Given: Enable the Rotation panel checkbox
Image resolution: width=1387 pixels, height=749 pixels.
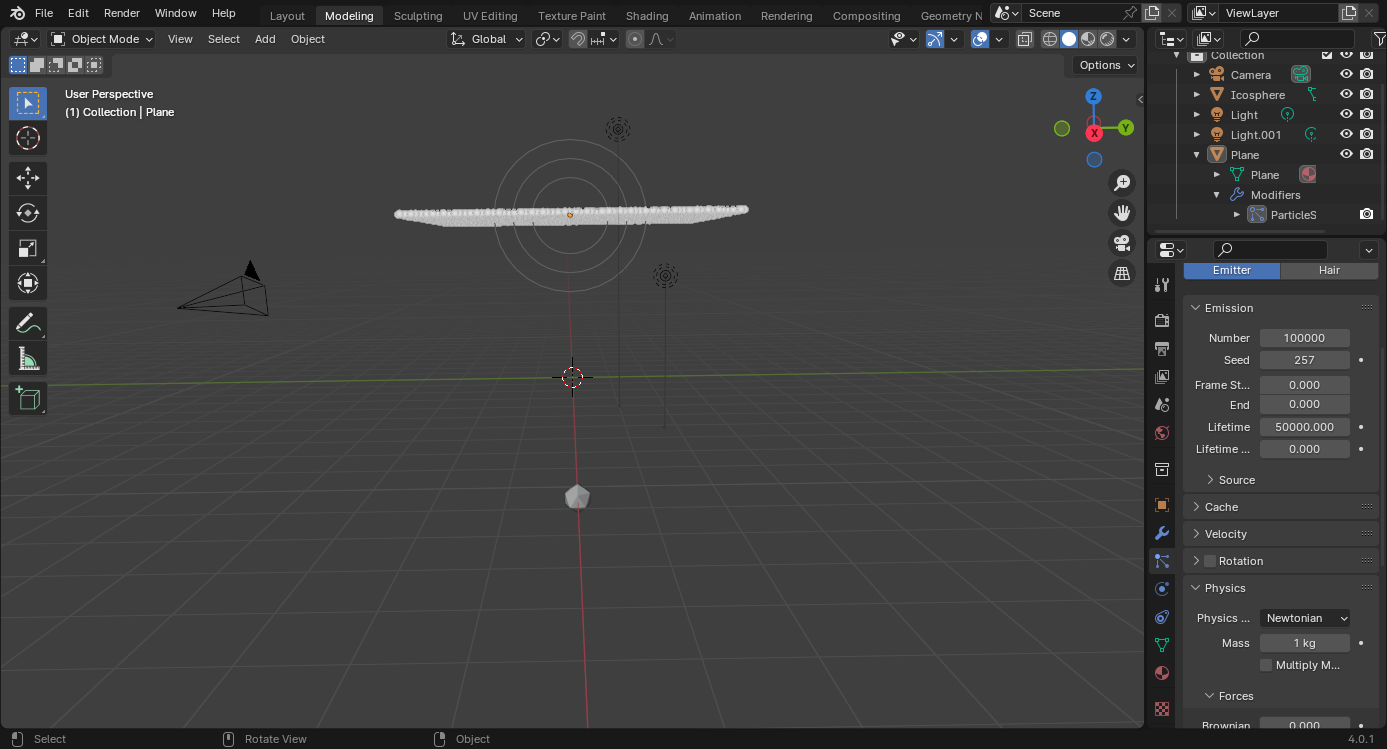Looking at the screenshot, I should 1210,561.
